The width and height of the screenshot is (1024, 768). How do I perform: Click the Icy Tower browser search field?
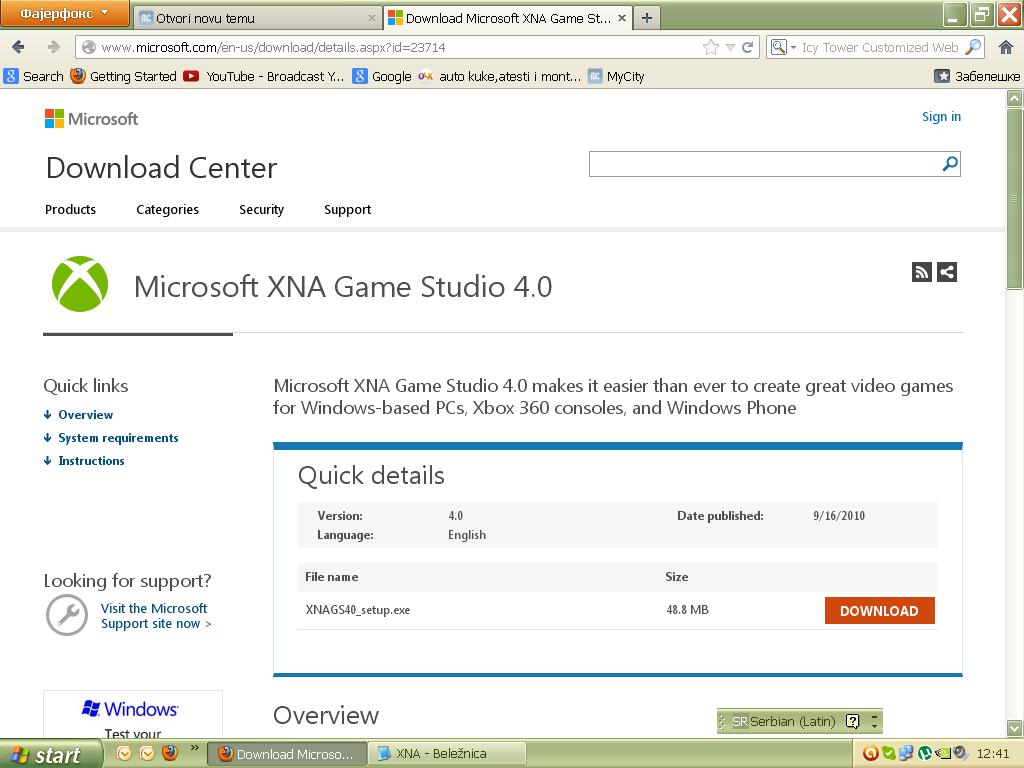pos(880,47)
